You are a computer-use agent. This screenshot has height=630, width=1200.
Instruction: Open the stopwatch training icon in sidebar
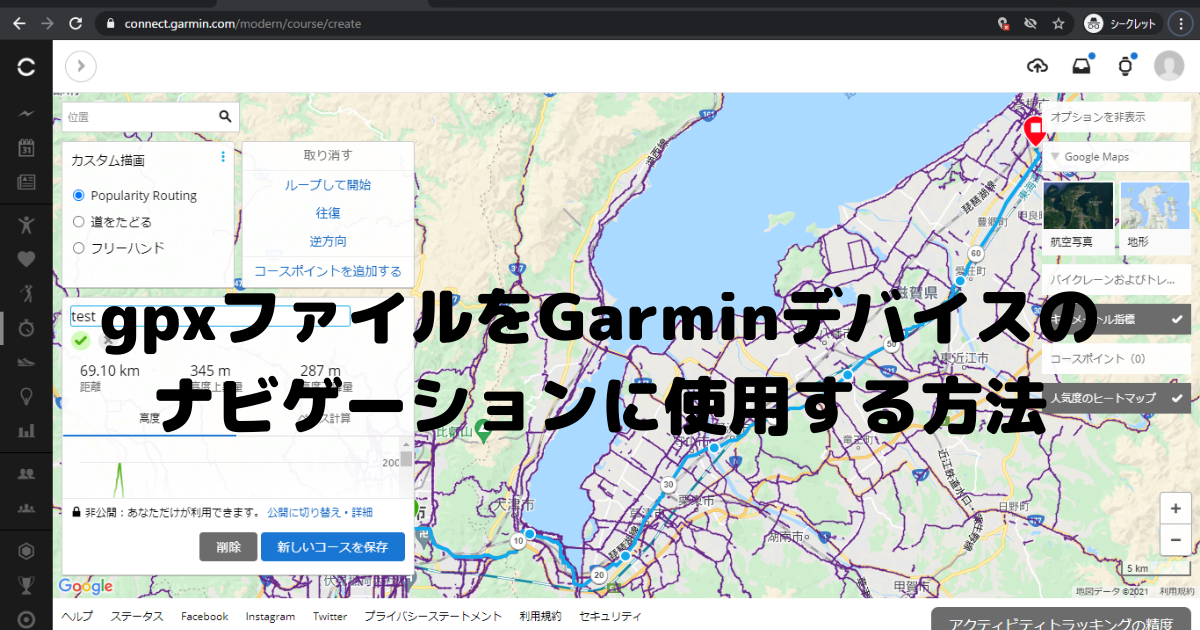27,327
